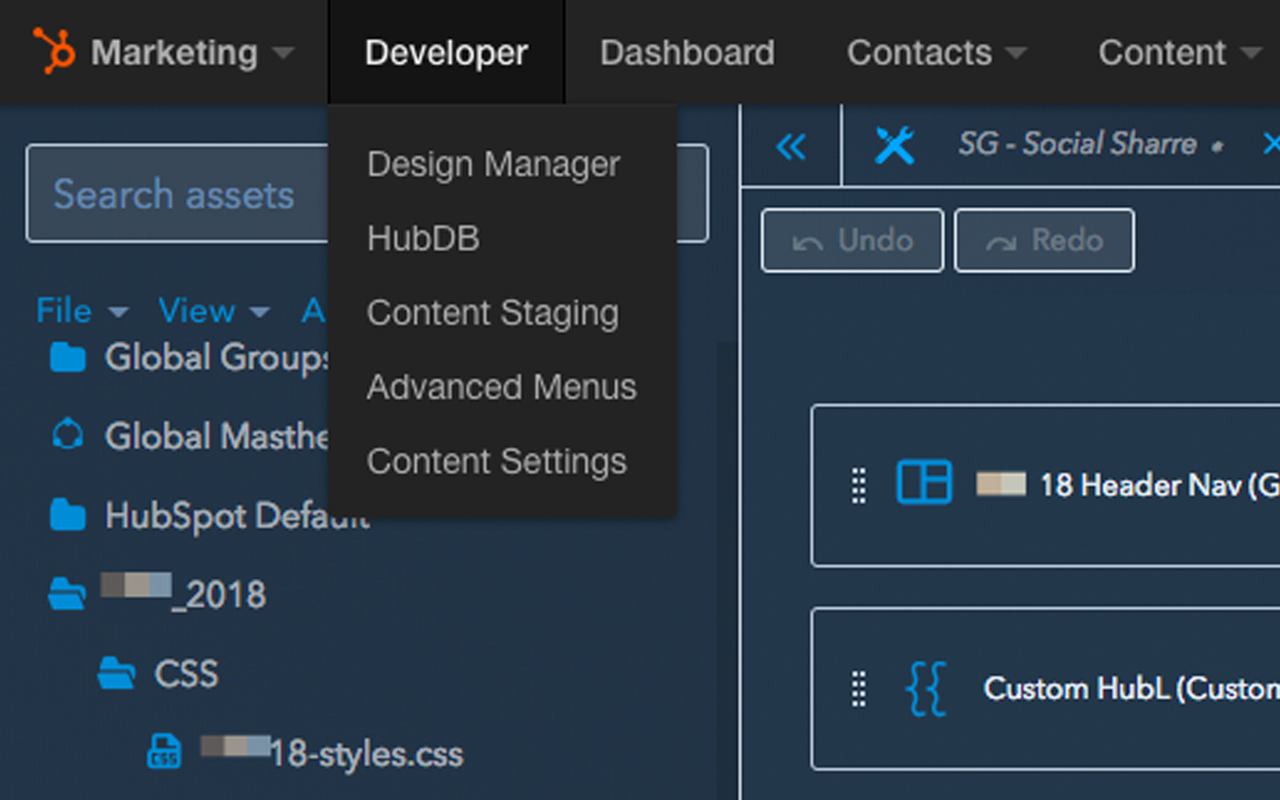Click the Global Masthead module icon

pyautogui.click(x=67, y=435)
